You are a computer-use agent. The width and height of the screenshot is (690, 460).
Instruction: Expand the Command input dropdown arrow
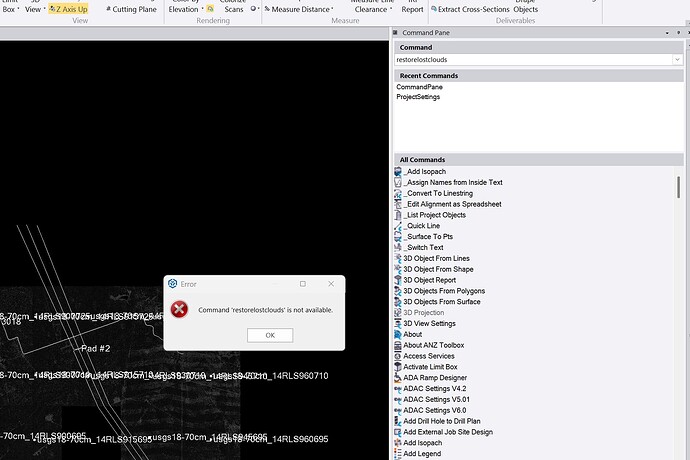pos(678,59)
